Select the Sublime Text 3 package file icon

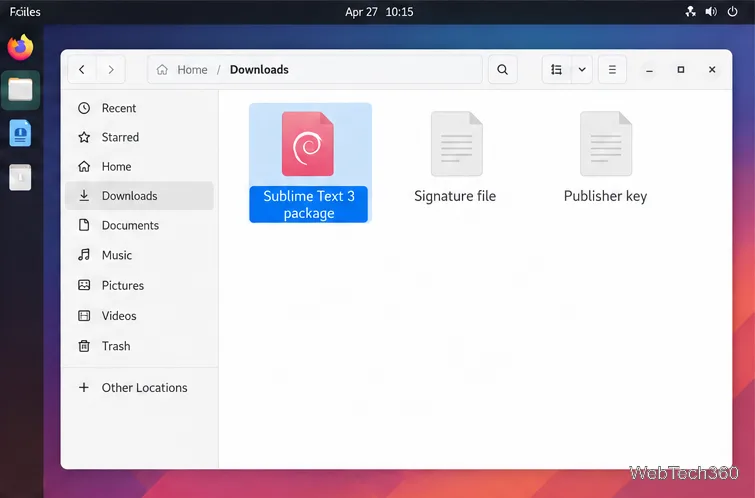308,144
